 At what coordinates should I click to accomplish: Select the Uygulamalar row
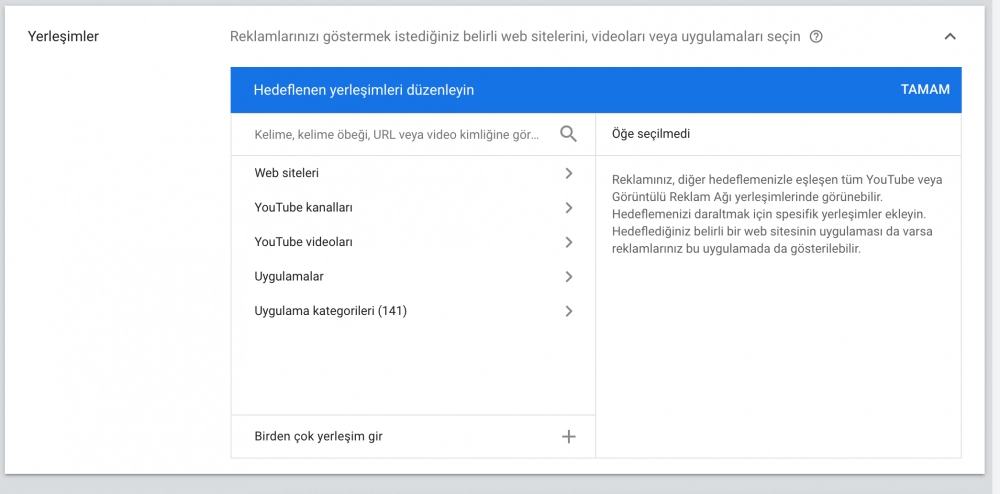pos(413,277)
